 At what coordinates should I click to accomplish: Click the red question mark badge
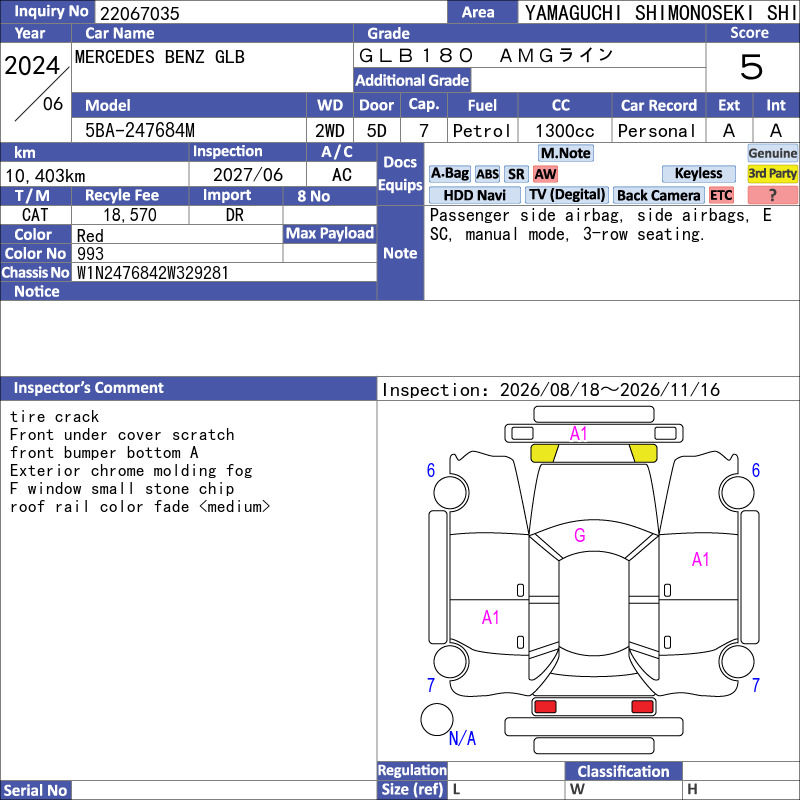772,195
